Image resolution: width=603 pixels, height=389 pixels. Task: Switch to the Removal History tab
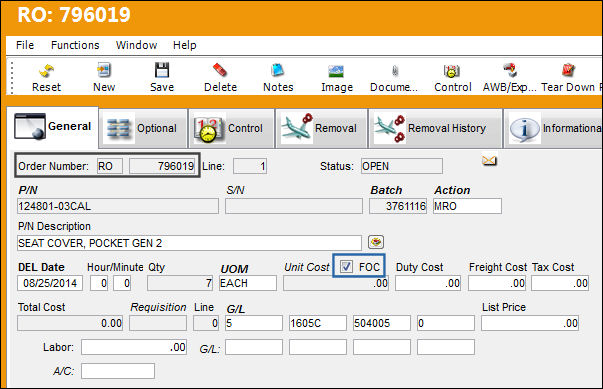click(x=435, y=128)
